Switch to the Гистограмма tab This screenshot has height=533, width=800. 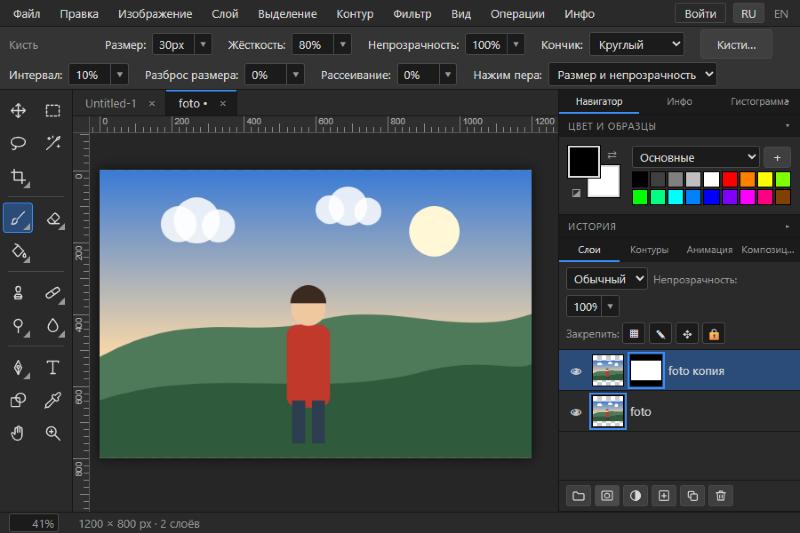(759, 101)
